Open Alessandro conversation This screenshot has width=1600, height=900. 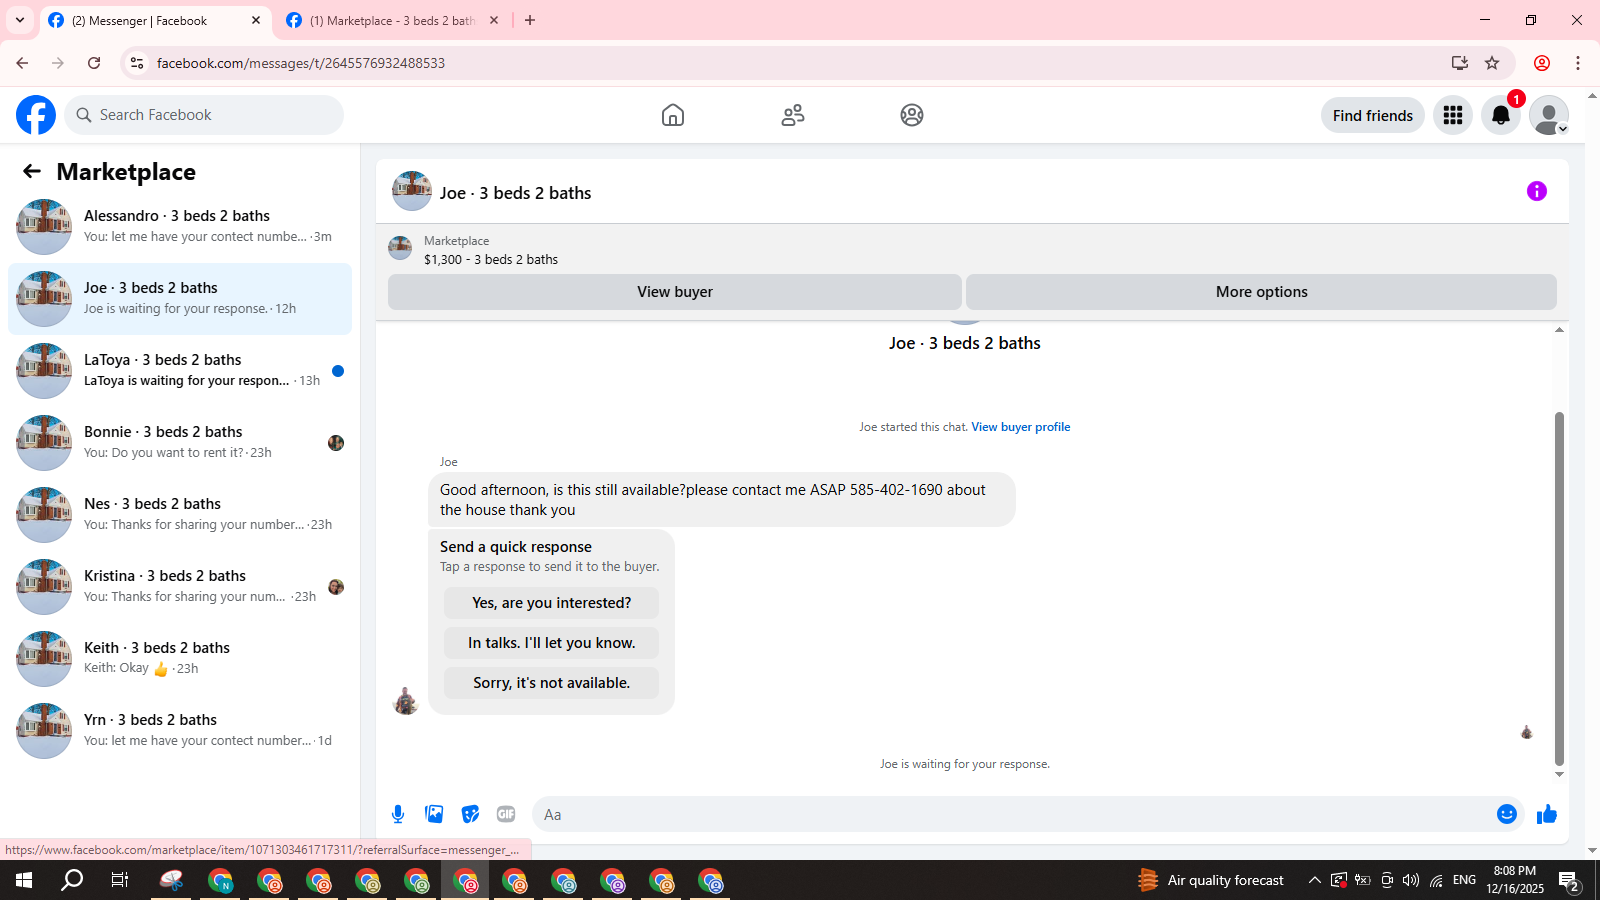[180, 227]
